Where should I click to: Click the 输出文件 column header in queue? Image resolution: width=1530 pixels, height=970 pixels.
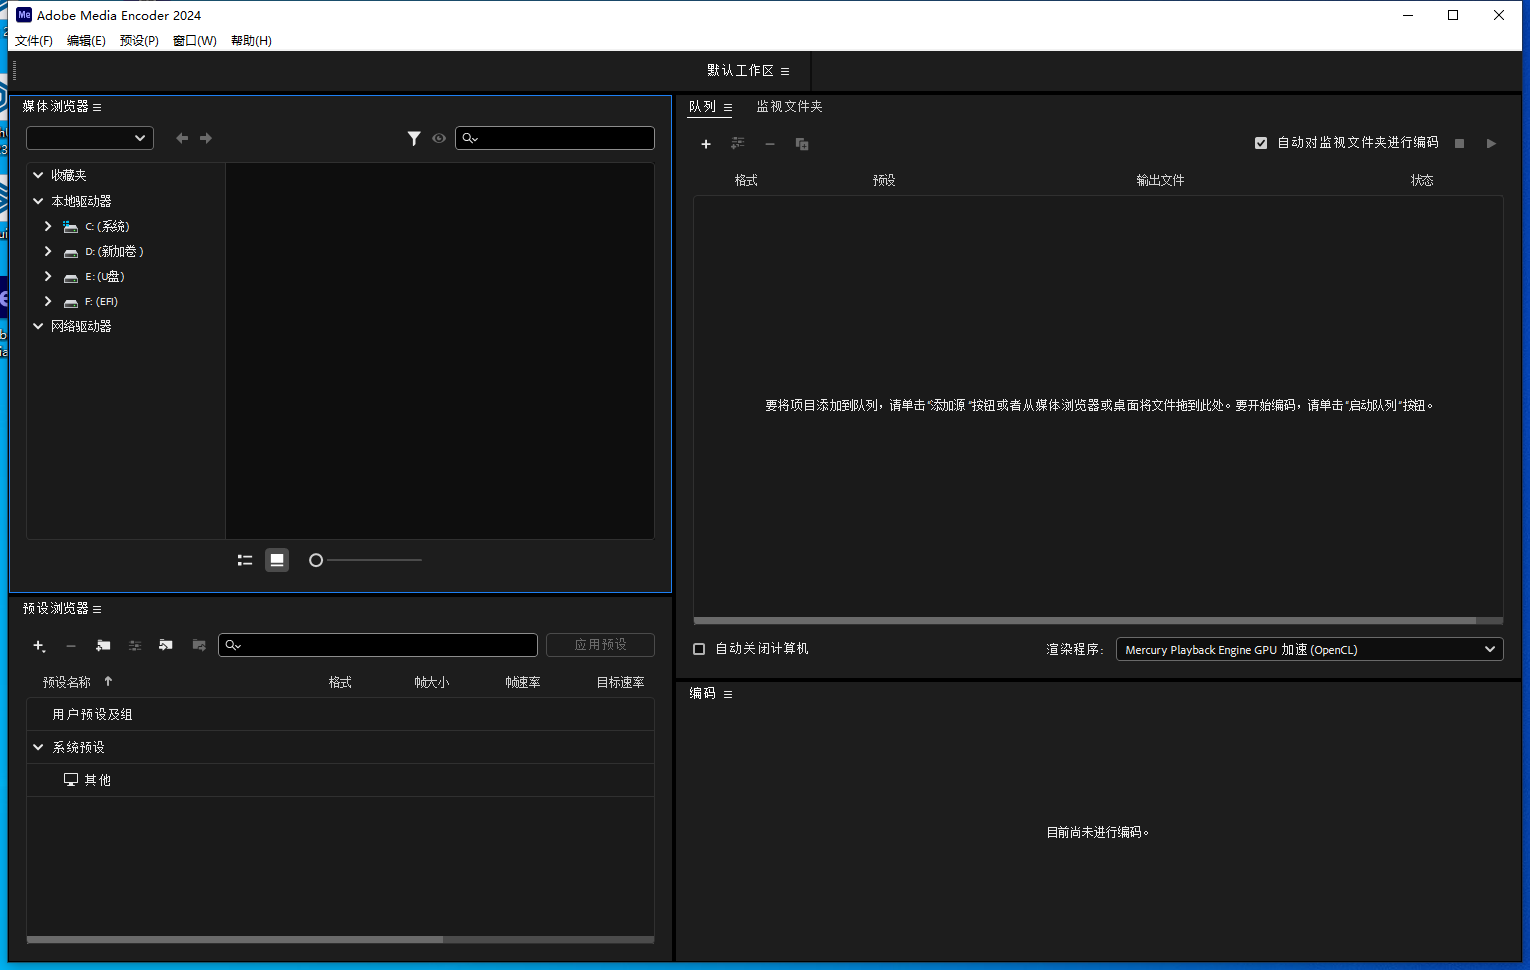(1160, 180)
